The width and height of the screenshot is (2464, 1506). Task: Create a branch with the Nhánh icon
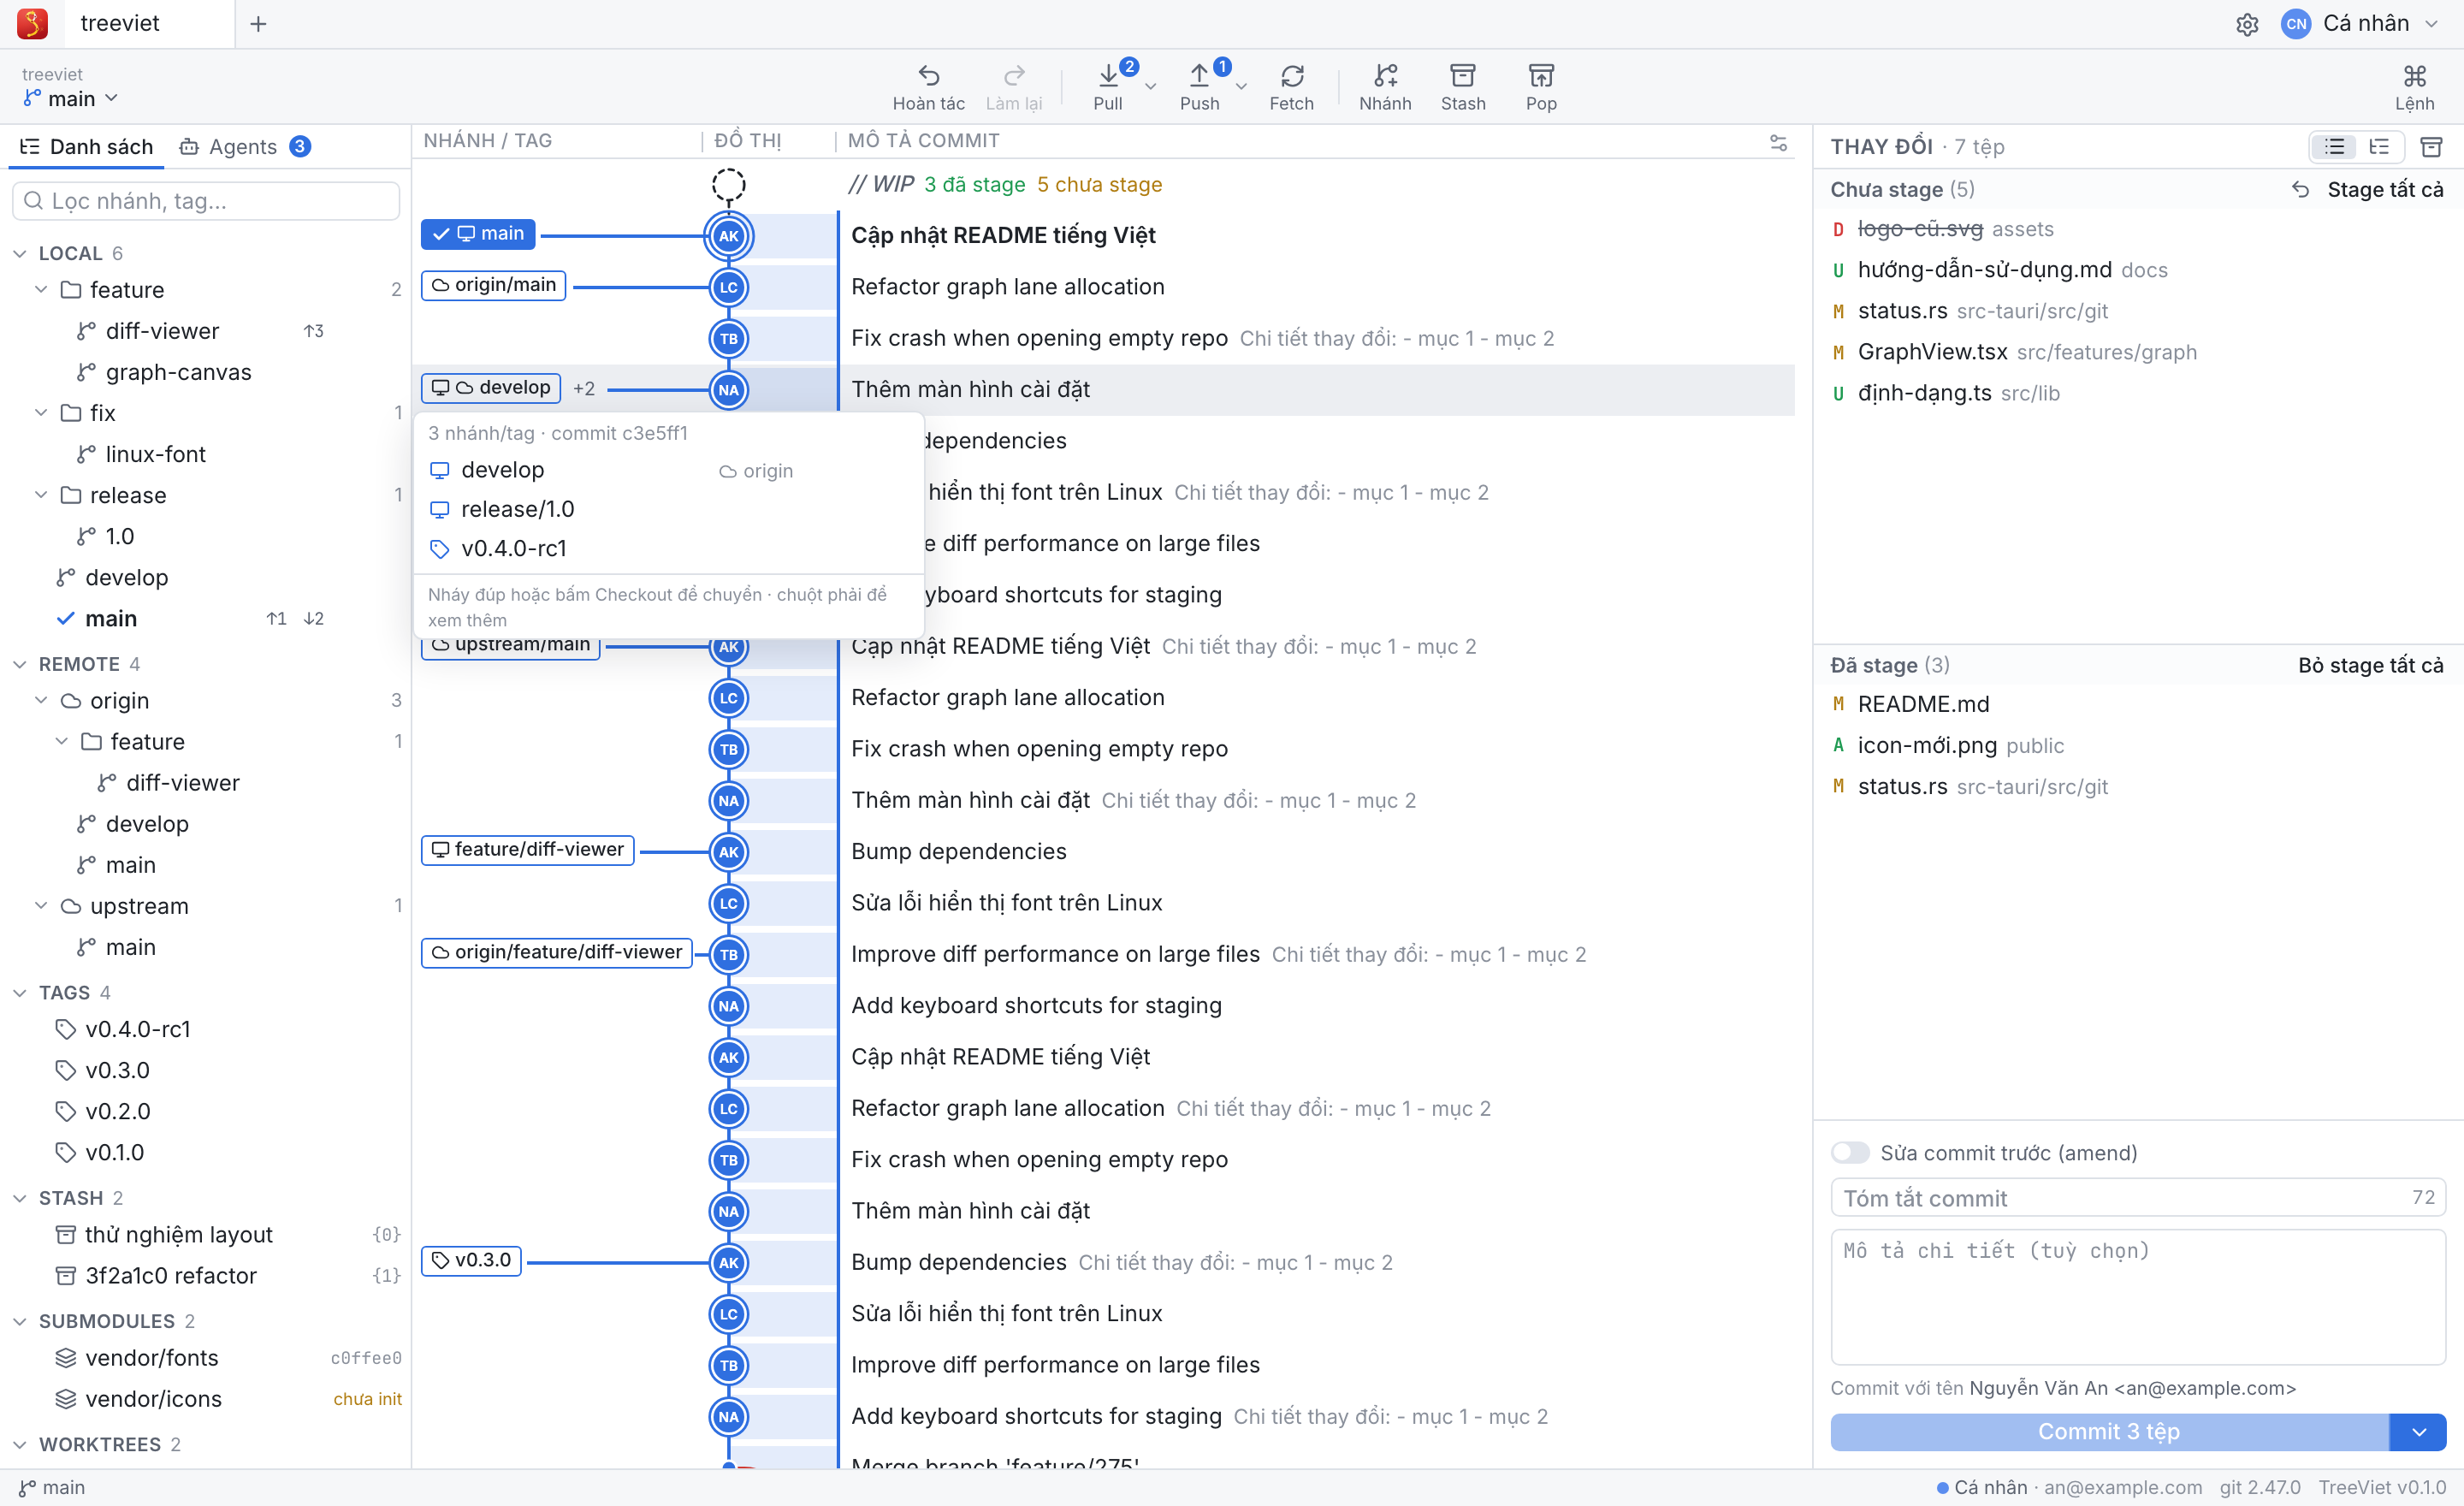(1385, 76)
